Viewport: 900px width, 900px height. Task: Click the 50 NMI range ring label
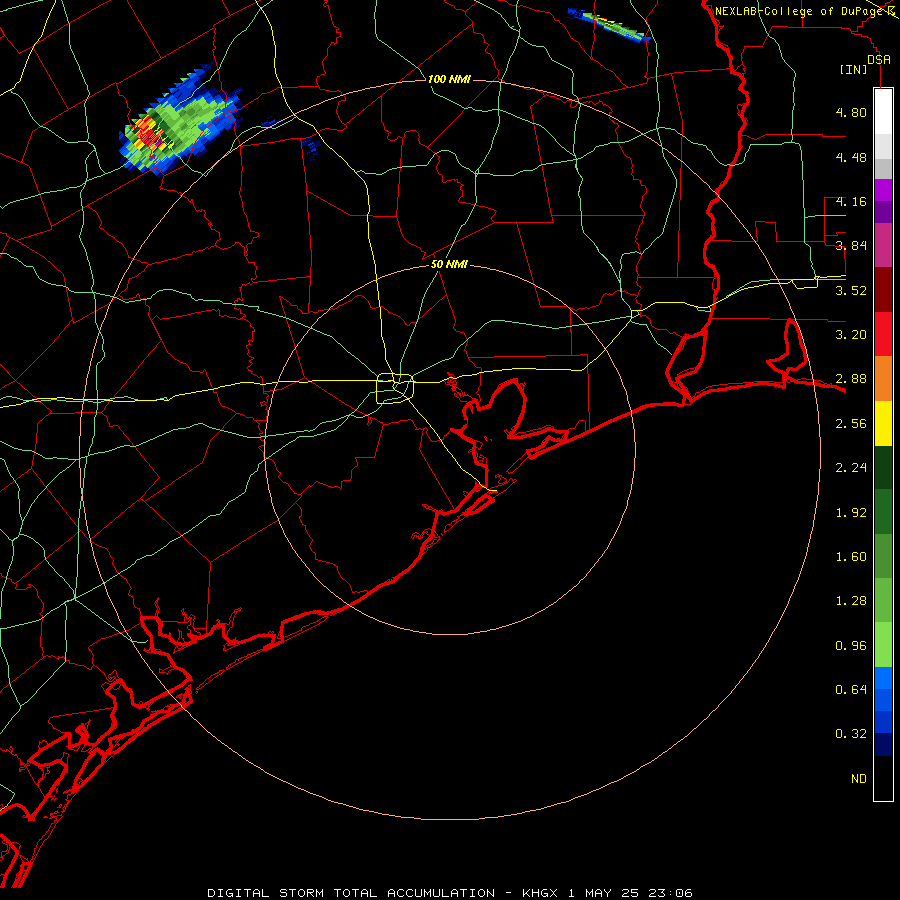pyautogui.click(x=449, y=264)
